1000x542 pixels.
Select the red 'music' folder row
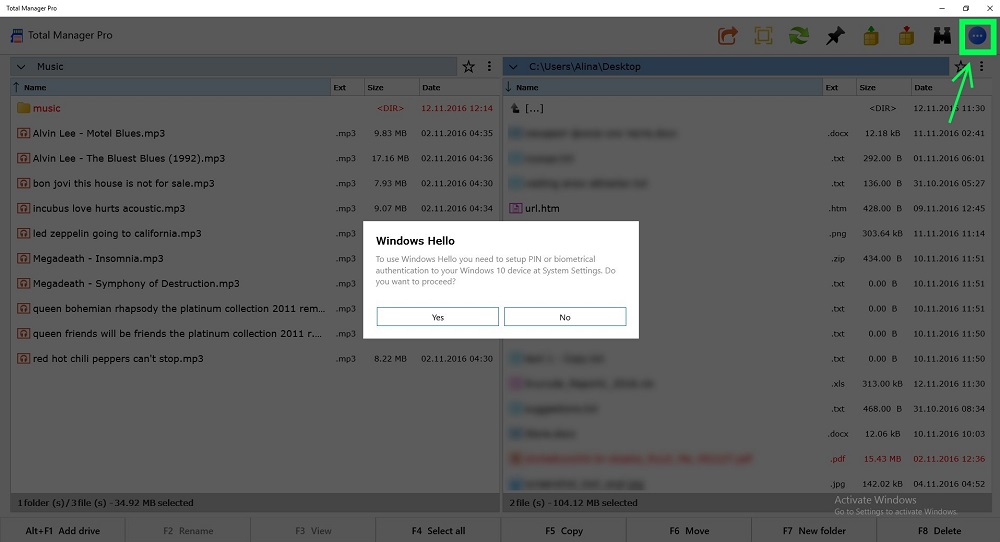255,108
